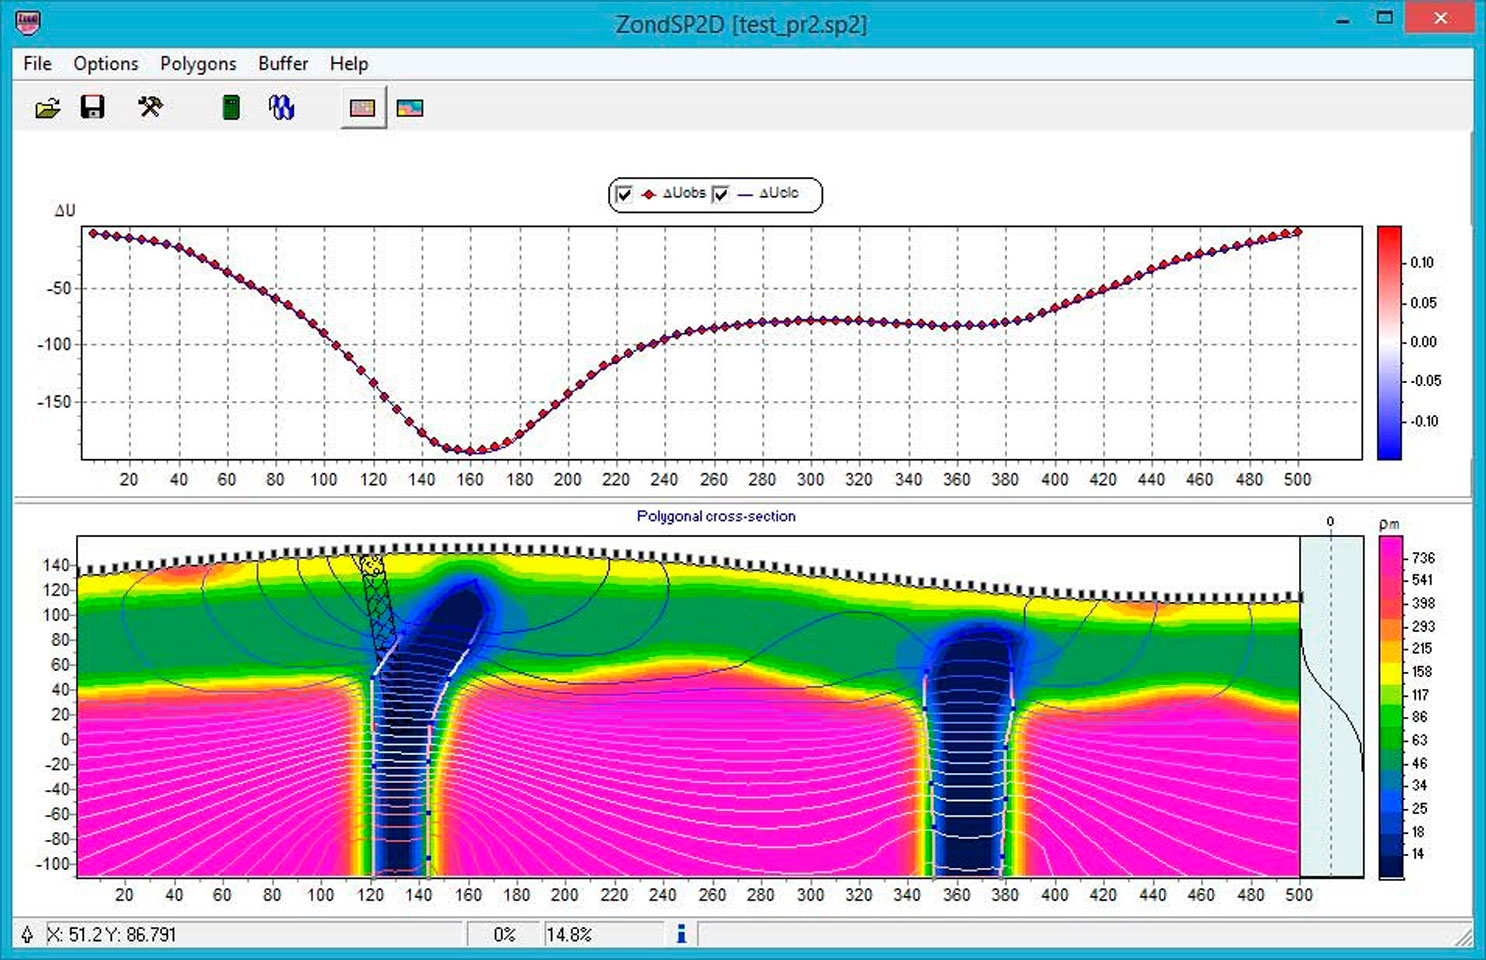Viewport: 1486px width, 960px height.
Task: Save the project with the floppy disk icon
Action: coord(92,108)
